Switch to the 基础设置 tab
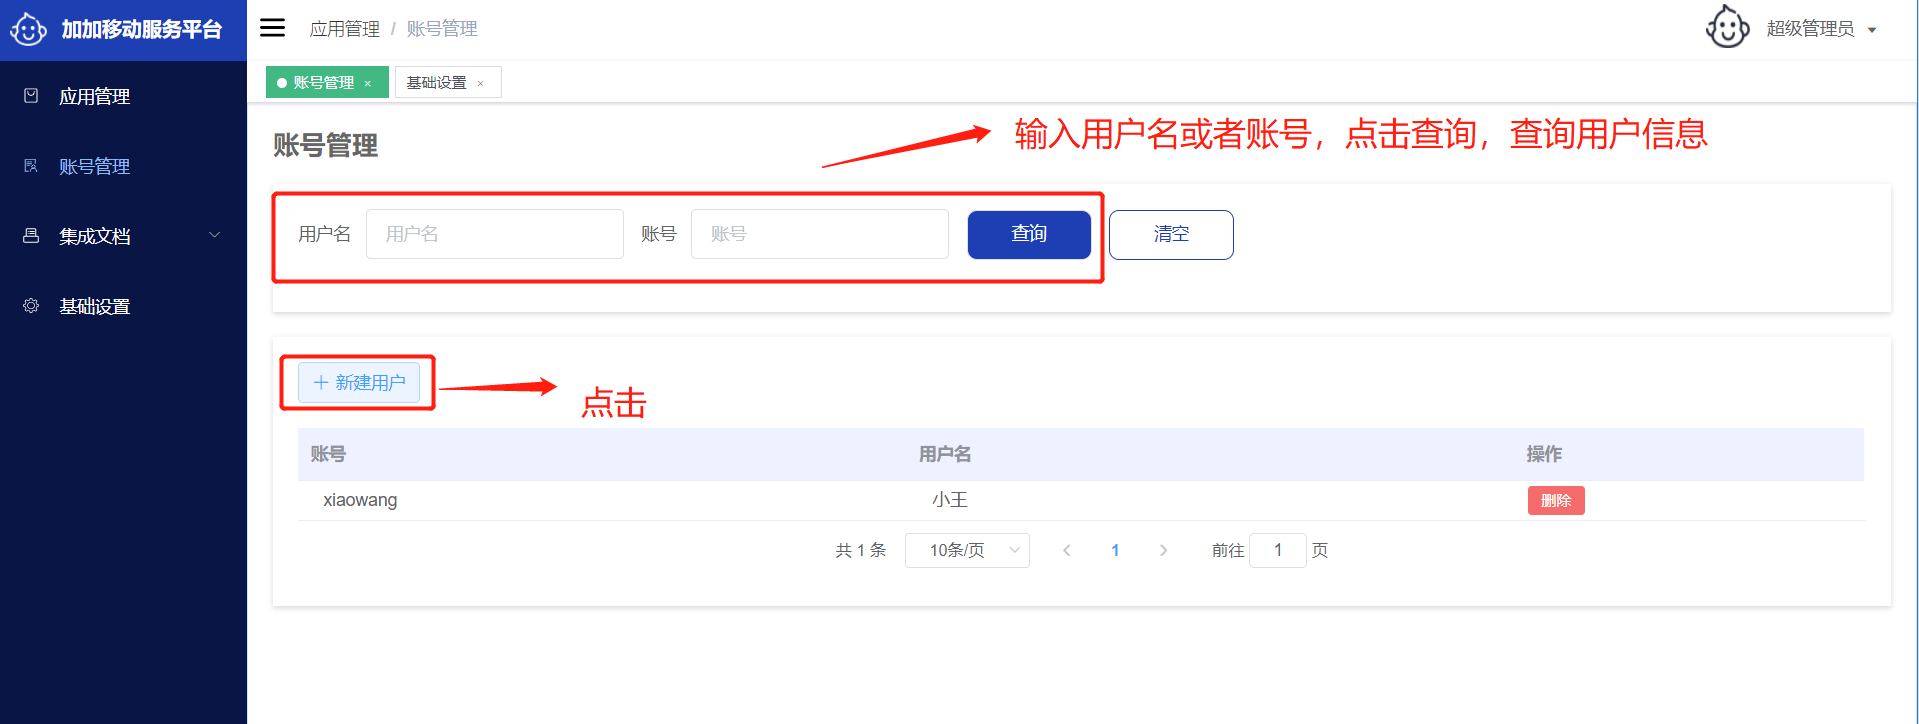 [437, 82]
